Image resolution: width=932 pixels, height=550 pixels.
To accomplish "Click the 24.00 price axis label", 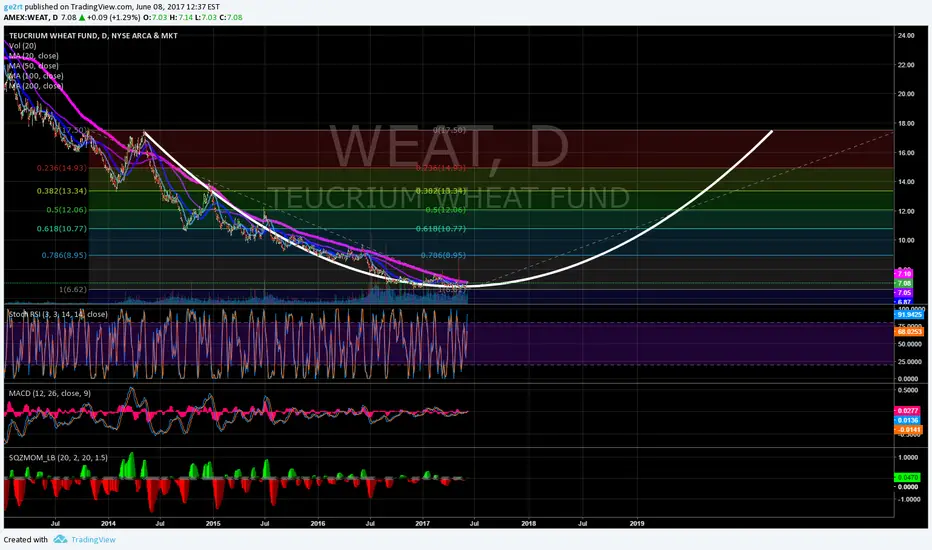I will pyautogui.click(x=906, y=36).
